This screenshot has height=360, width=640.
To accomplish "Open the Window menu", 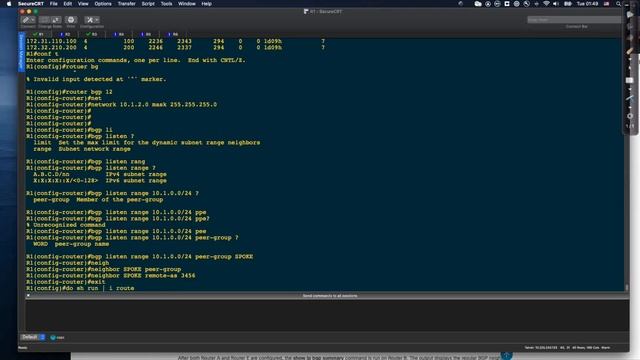I will (187, 4).
